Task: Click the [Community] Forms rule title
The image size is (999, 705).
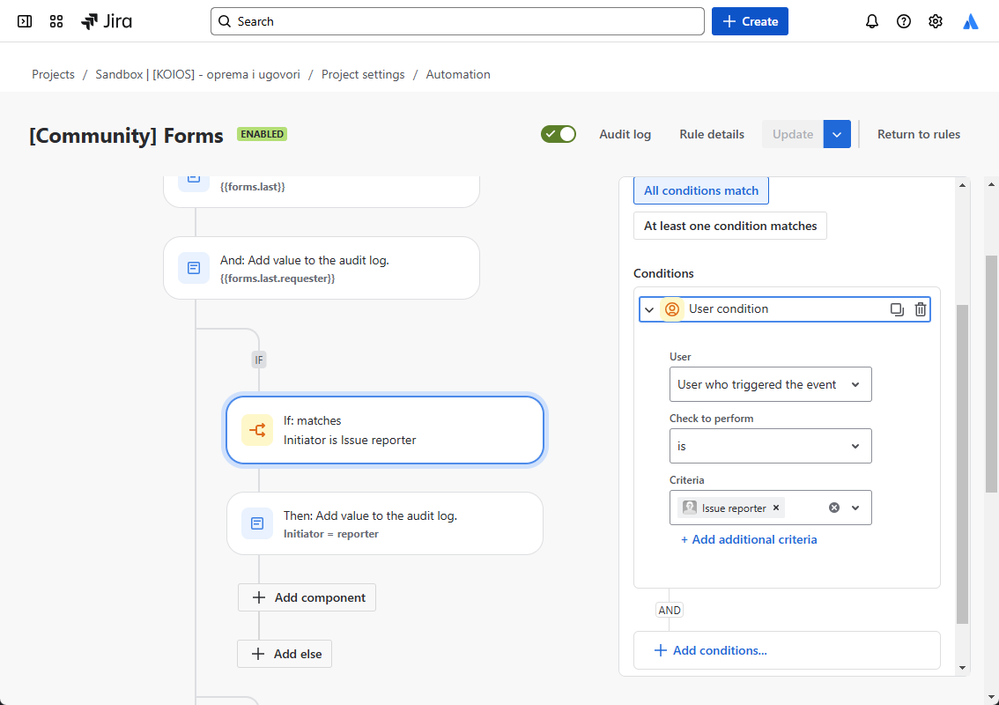Action: coord(126,136)
